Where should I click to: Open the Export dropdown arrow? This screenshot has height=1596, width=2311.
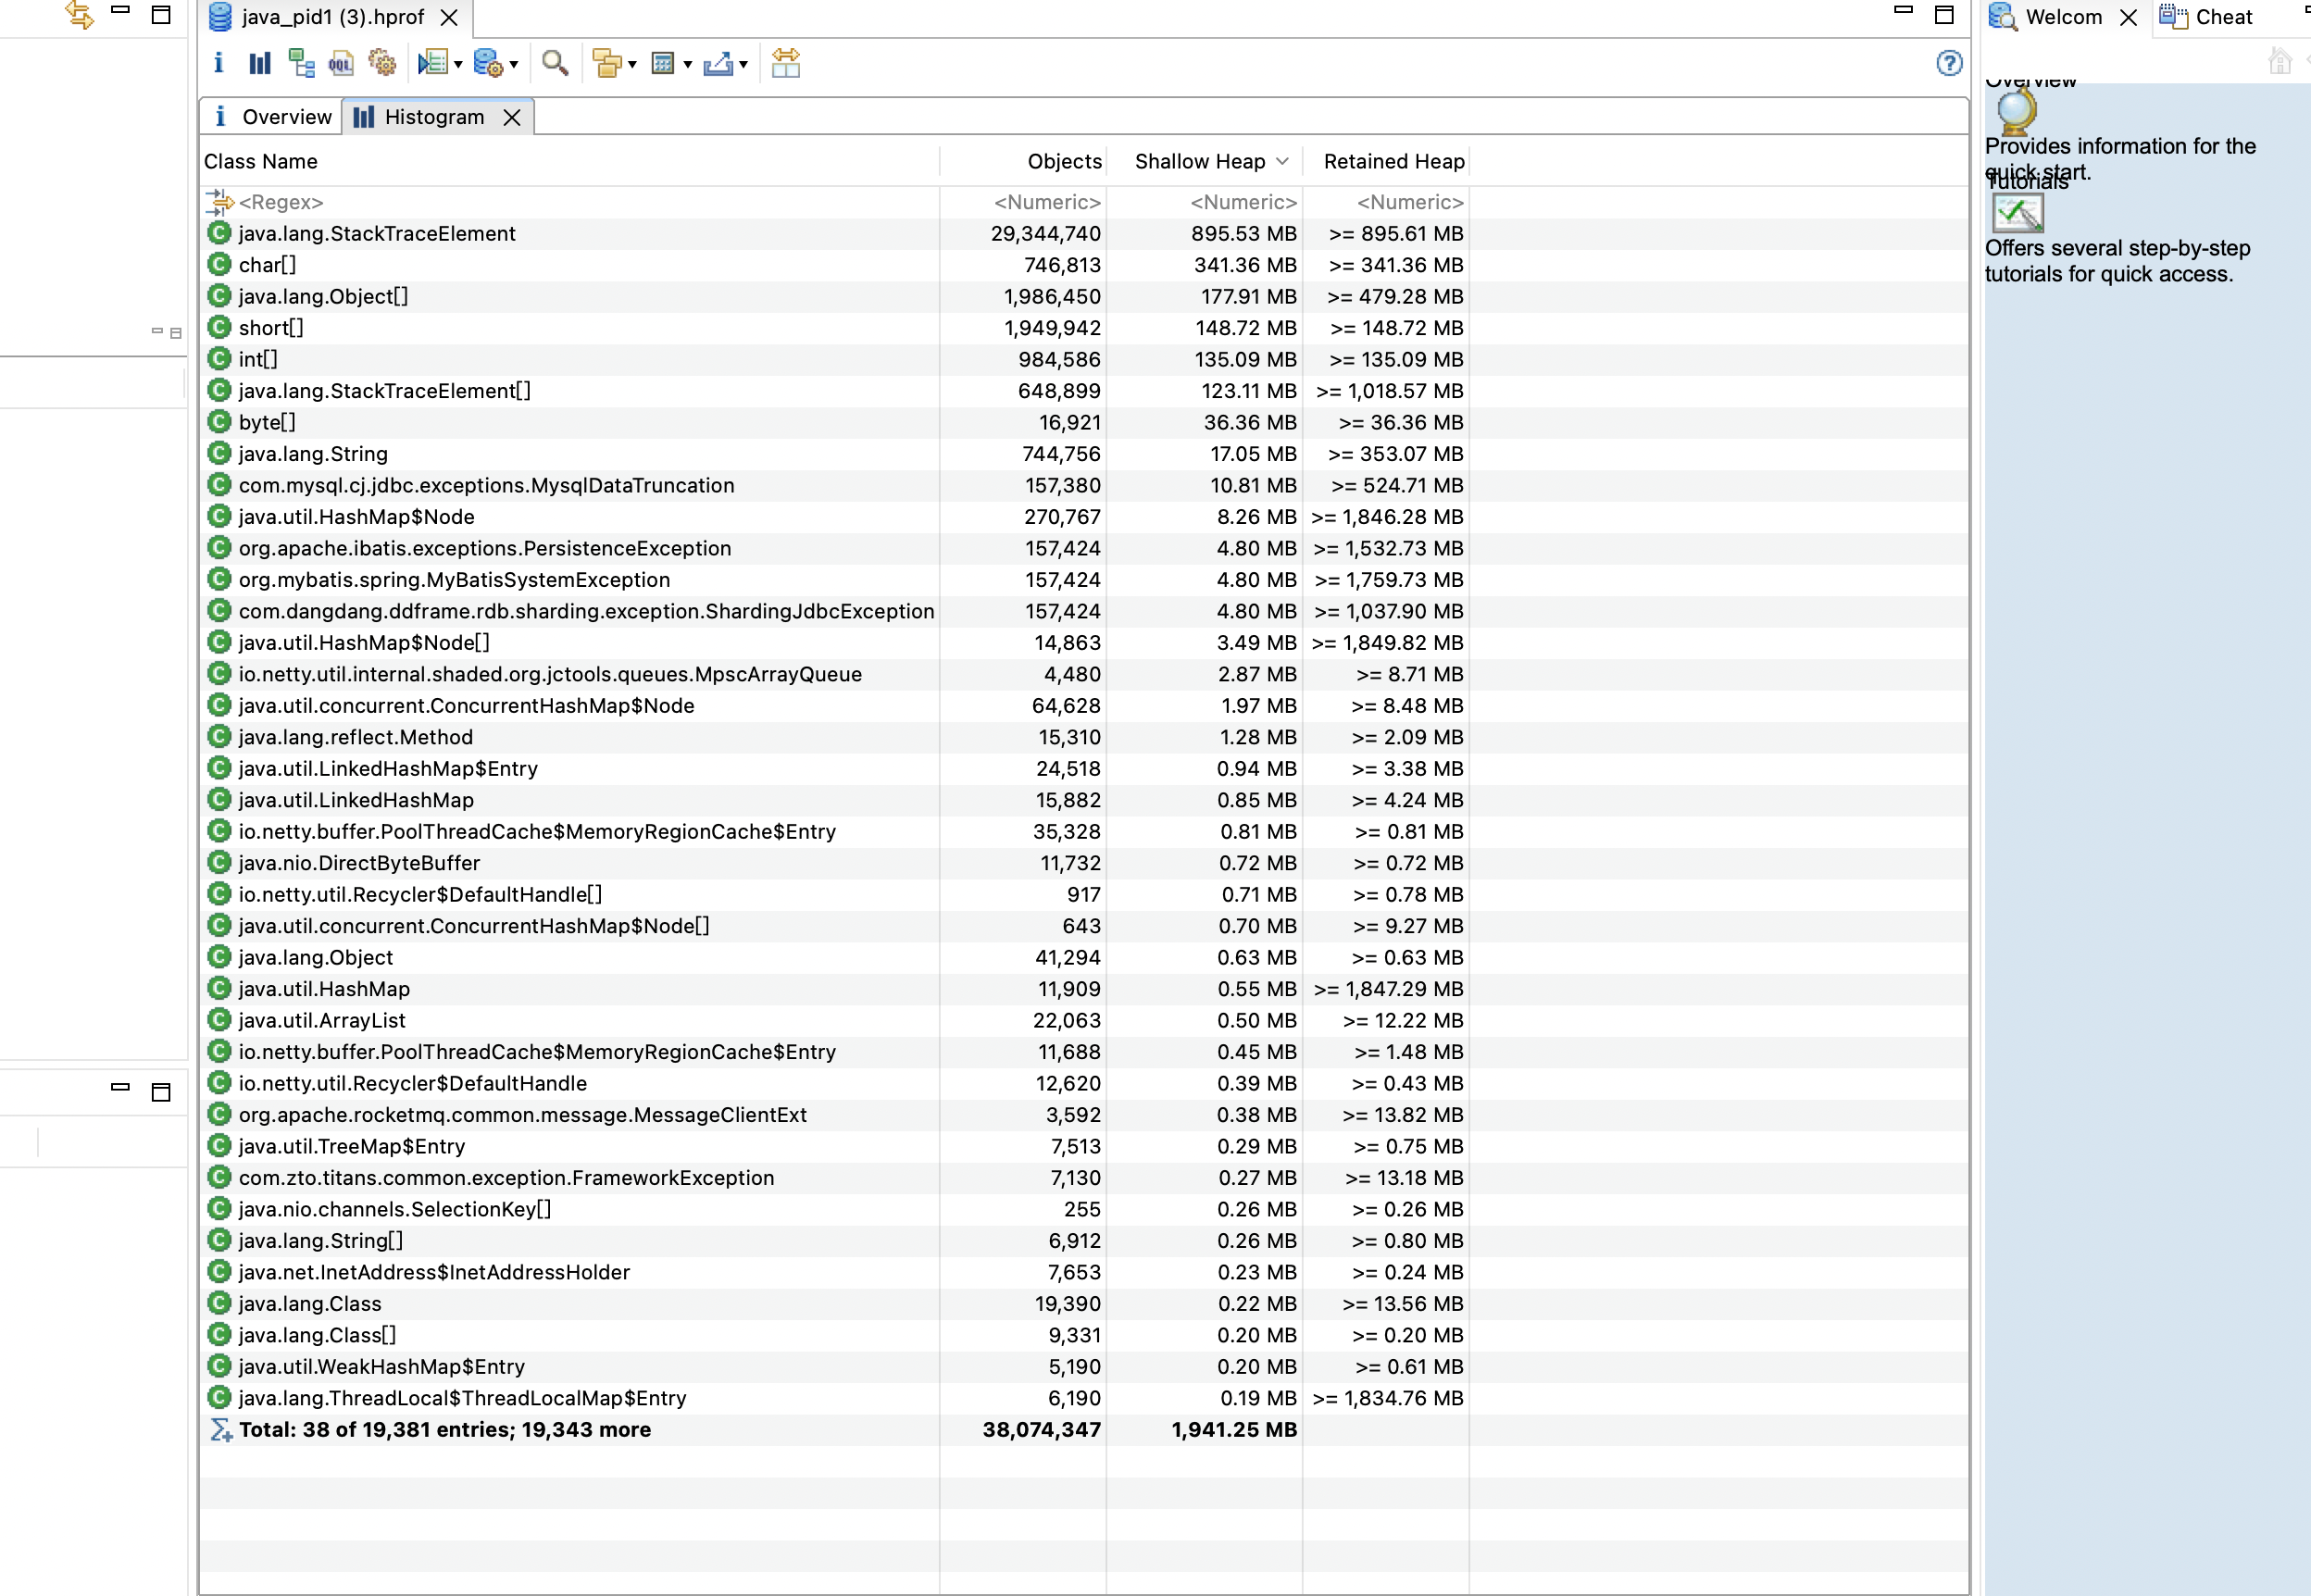click(x=743, y=65)
